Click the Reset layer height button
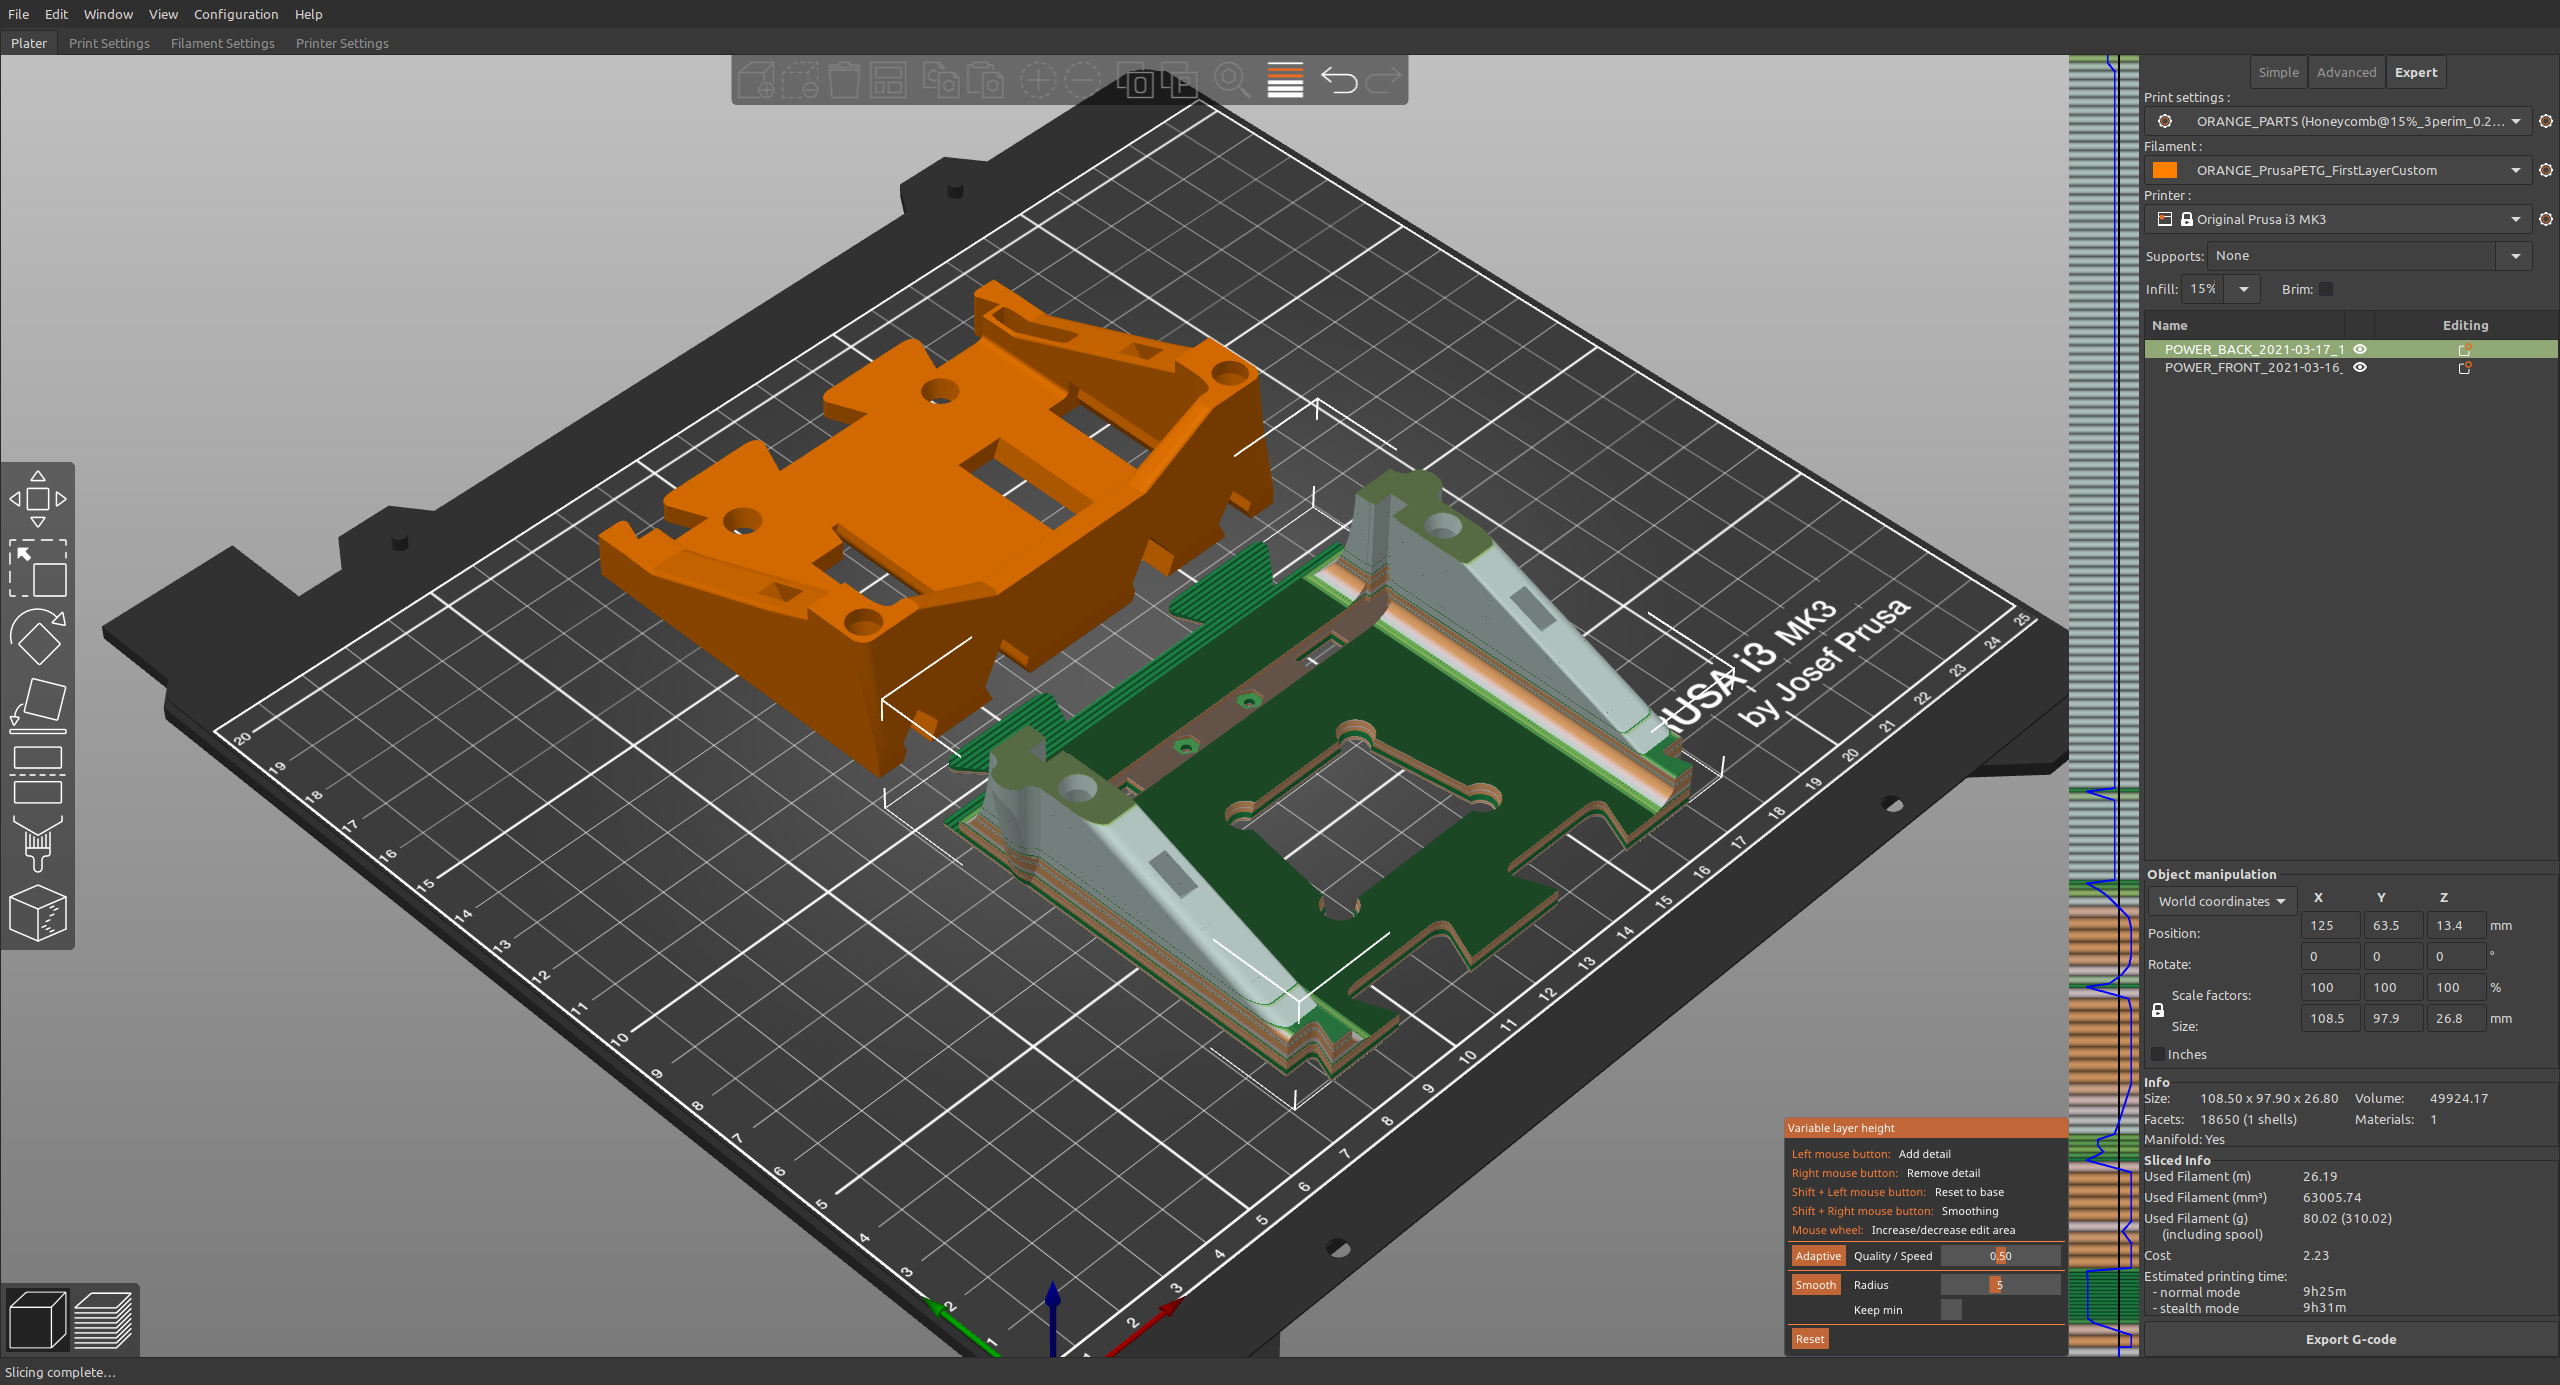Image resolution: width=2560 pixels, height=1385 pixels. [x=1809, y=1339]
